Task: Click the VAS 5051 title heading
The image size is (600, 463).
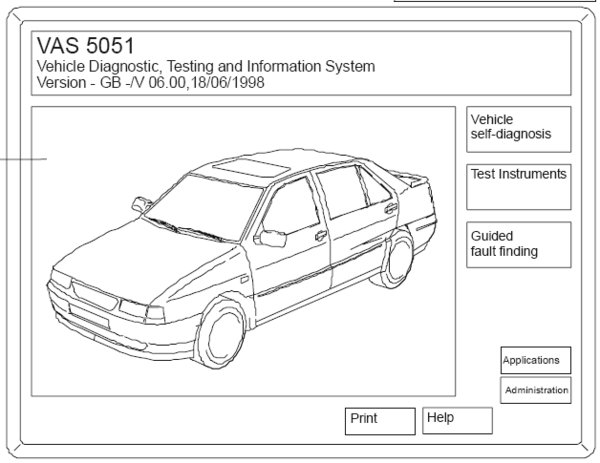Action: [x=85, y=46]
